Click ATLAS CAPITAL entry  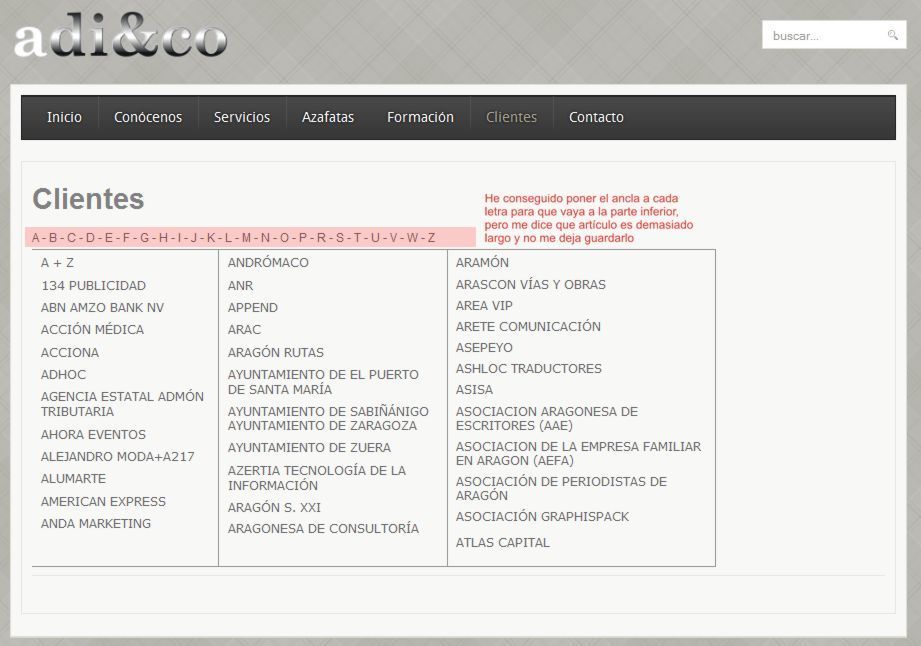(503, 543)
